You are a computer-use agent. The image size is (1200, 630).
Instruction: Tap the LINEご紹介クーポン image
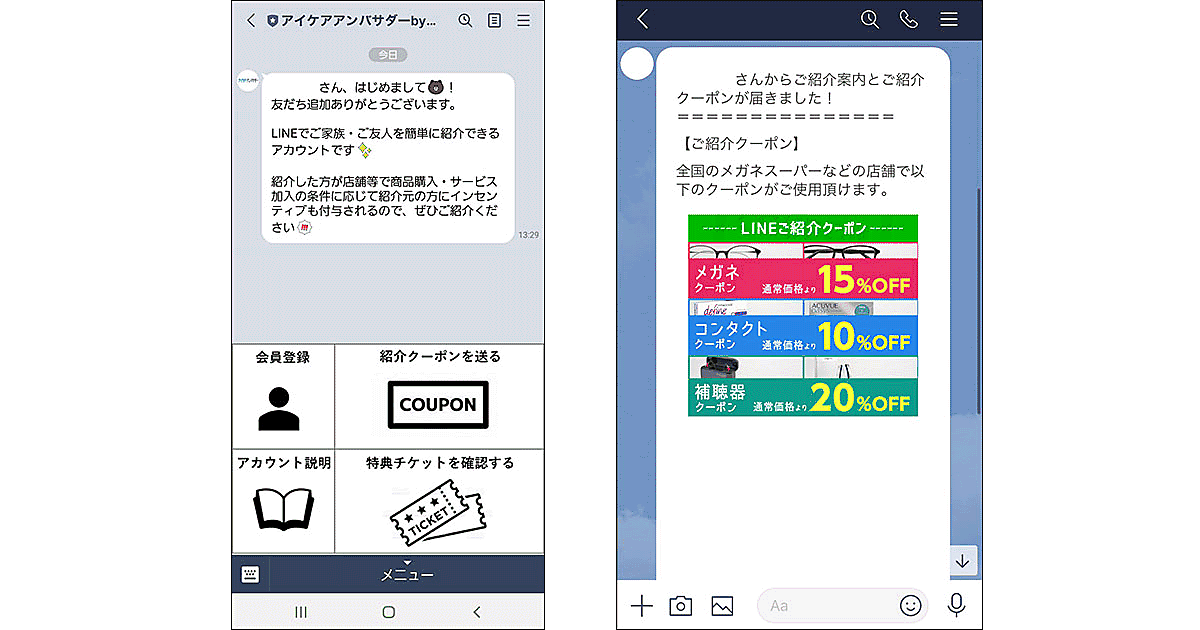[x=803, y=315]
